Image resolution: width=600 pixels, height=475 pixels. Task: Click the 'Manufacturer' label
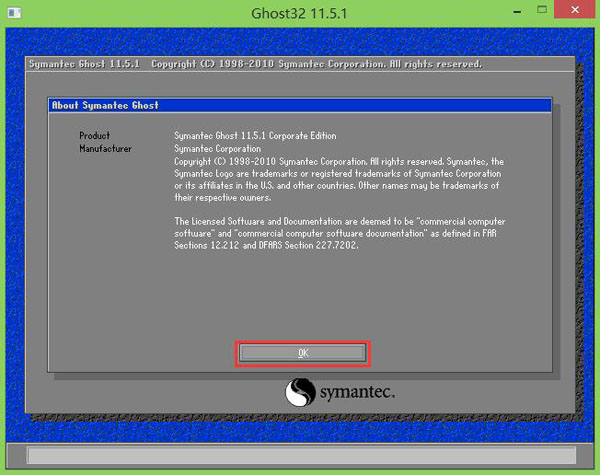click(105, 149)
